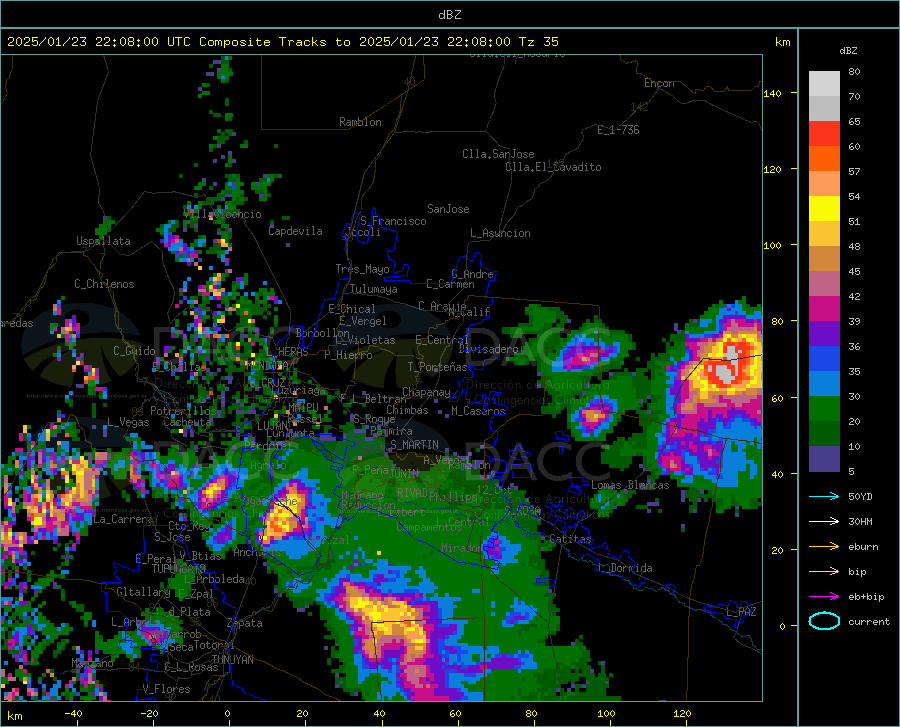The height and width of the screenshot is (727, 900).
Task: Pick the dark green 10-20 dBZ legend swatch
Action: coord(824,434)
